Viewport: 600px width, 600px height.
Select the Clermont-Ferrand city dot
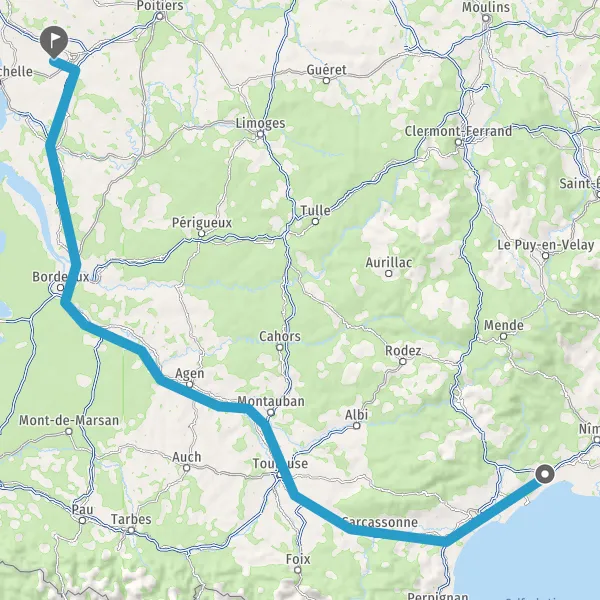coord(458,142)
